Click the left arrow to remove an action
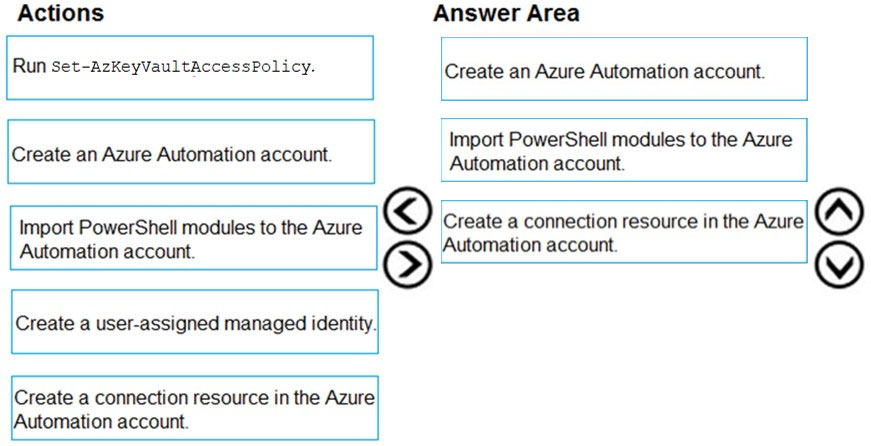 point(407,213)
